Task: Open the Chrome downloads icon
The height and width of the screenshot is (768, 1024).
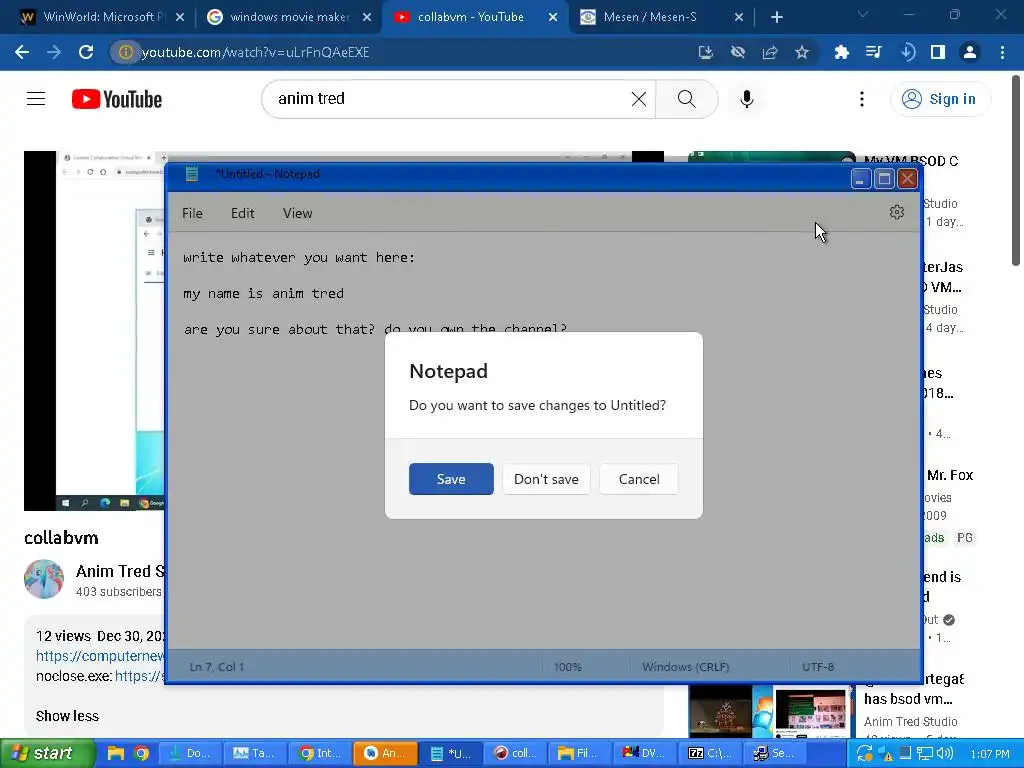Action: 906,52
